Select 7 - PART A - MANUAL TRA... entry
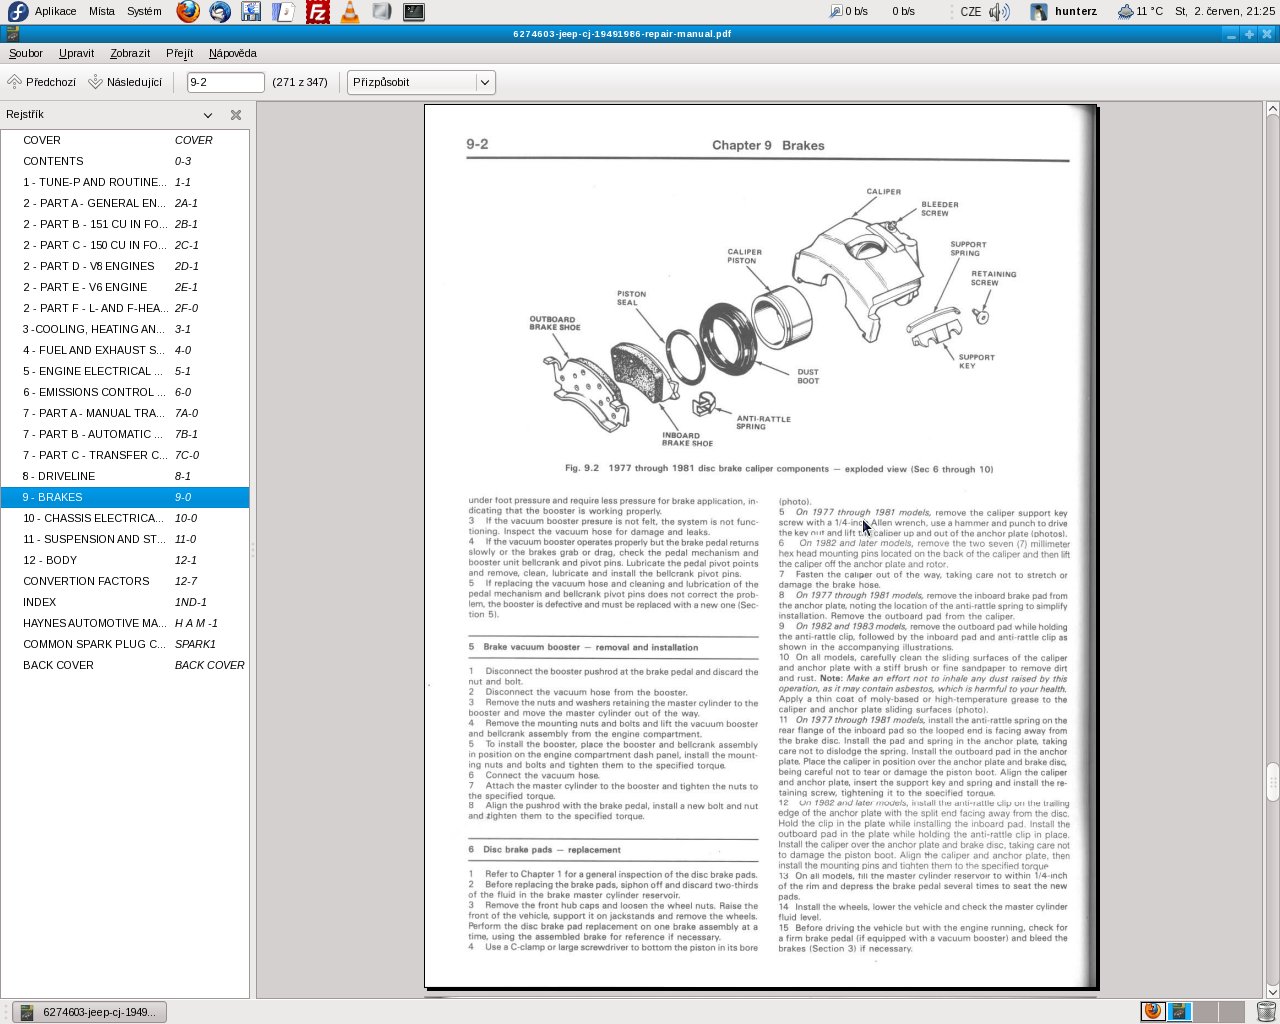This screenshot has height=1024, width=1280. pos(125,413)
